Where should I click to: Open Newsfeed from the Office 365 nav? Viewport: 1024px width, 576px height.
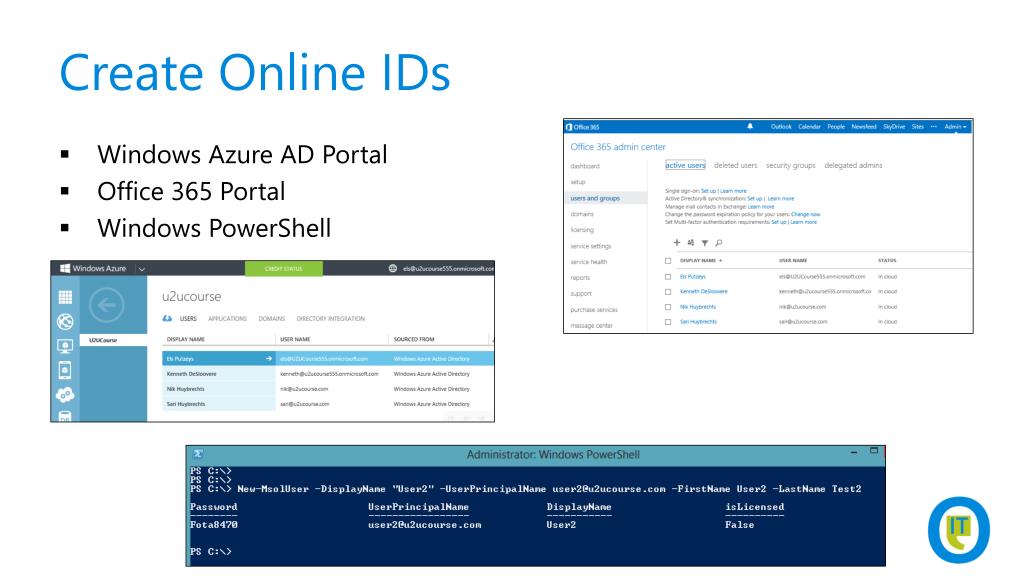pos(864,127)
